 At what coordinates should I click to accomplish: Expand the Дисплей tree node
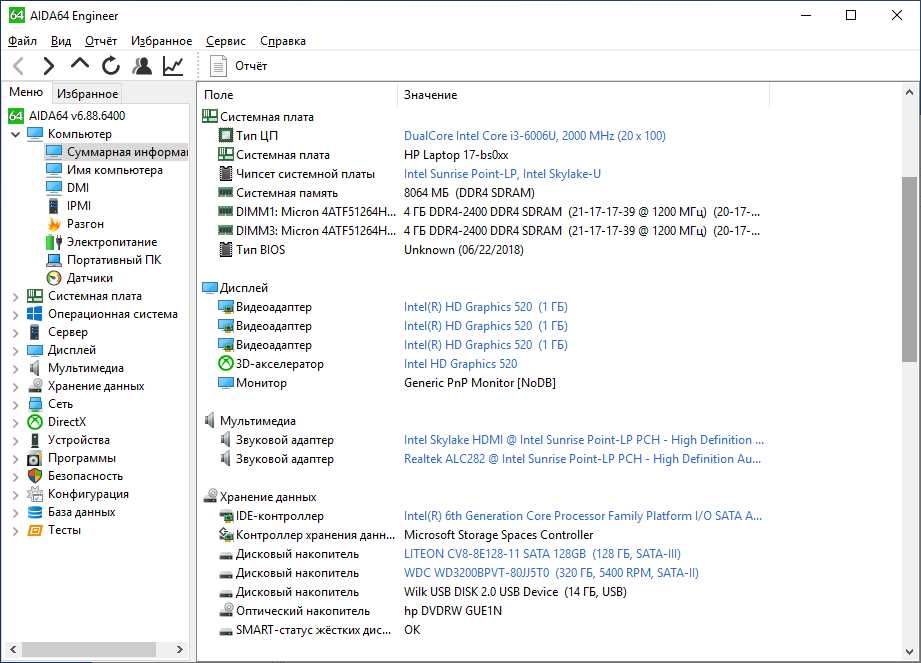(16, 351)
